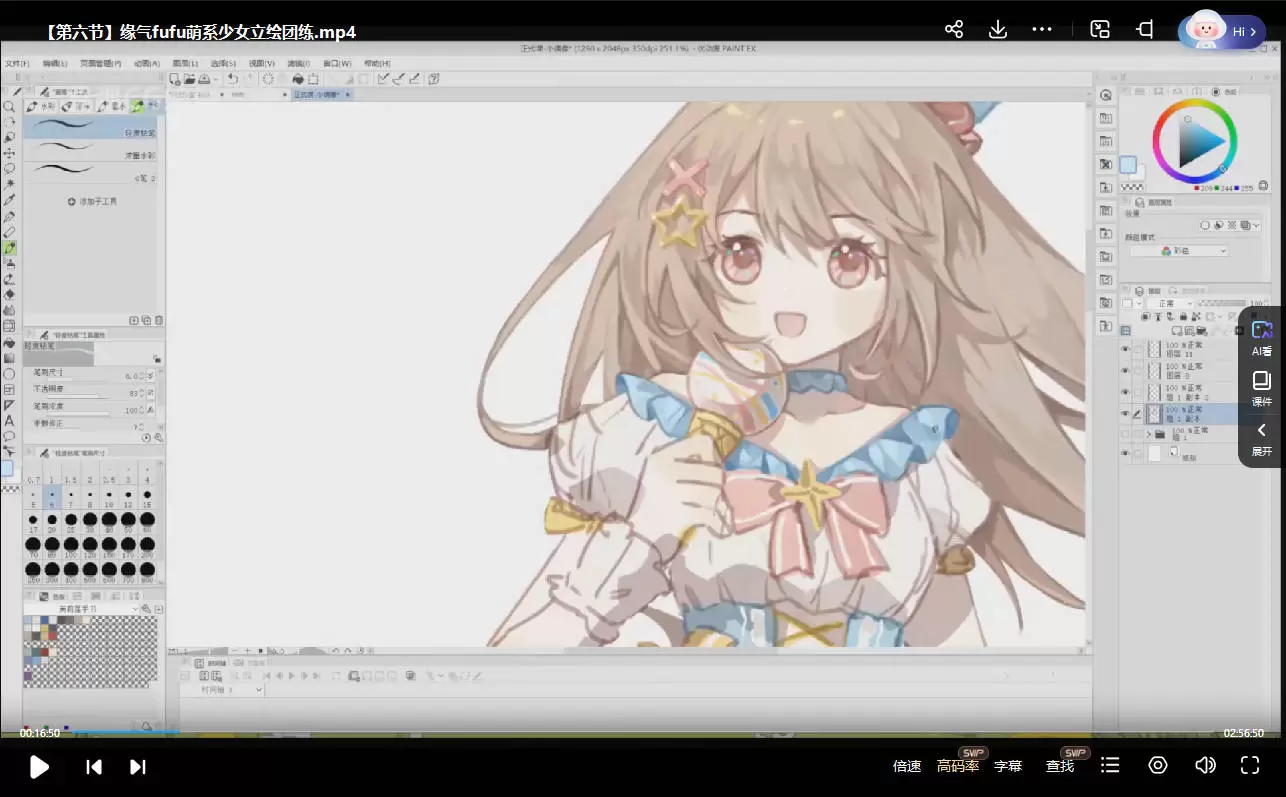This screenshot has height=797, width=1286.
Task: Switch to the 水彩 sub tool tab
Action: coord(42,106)
